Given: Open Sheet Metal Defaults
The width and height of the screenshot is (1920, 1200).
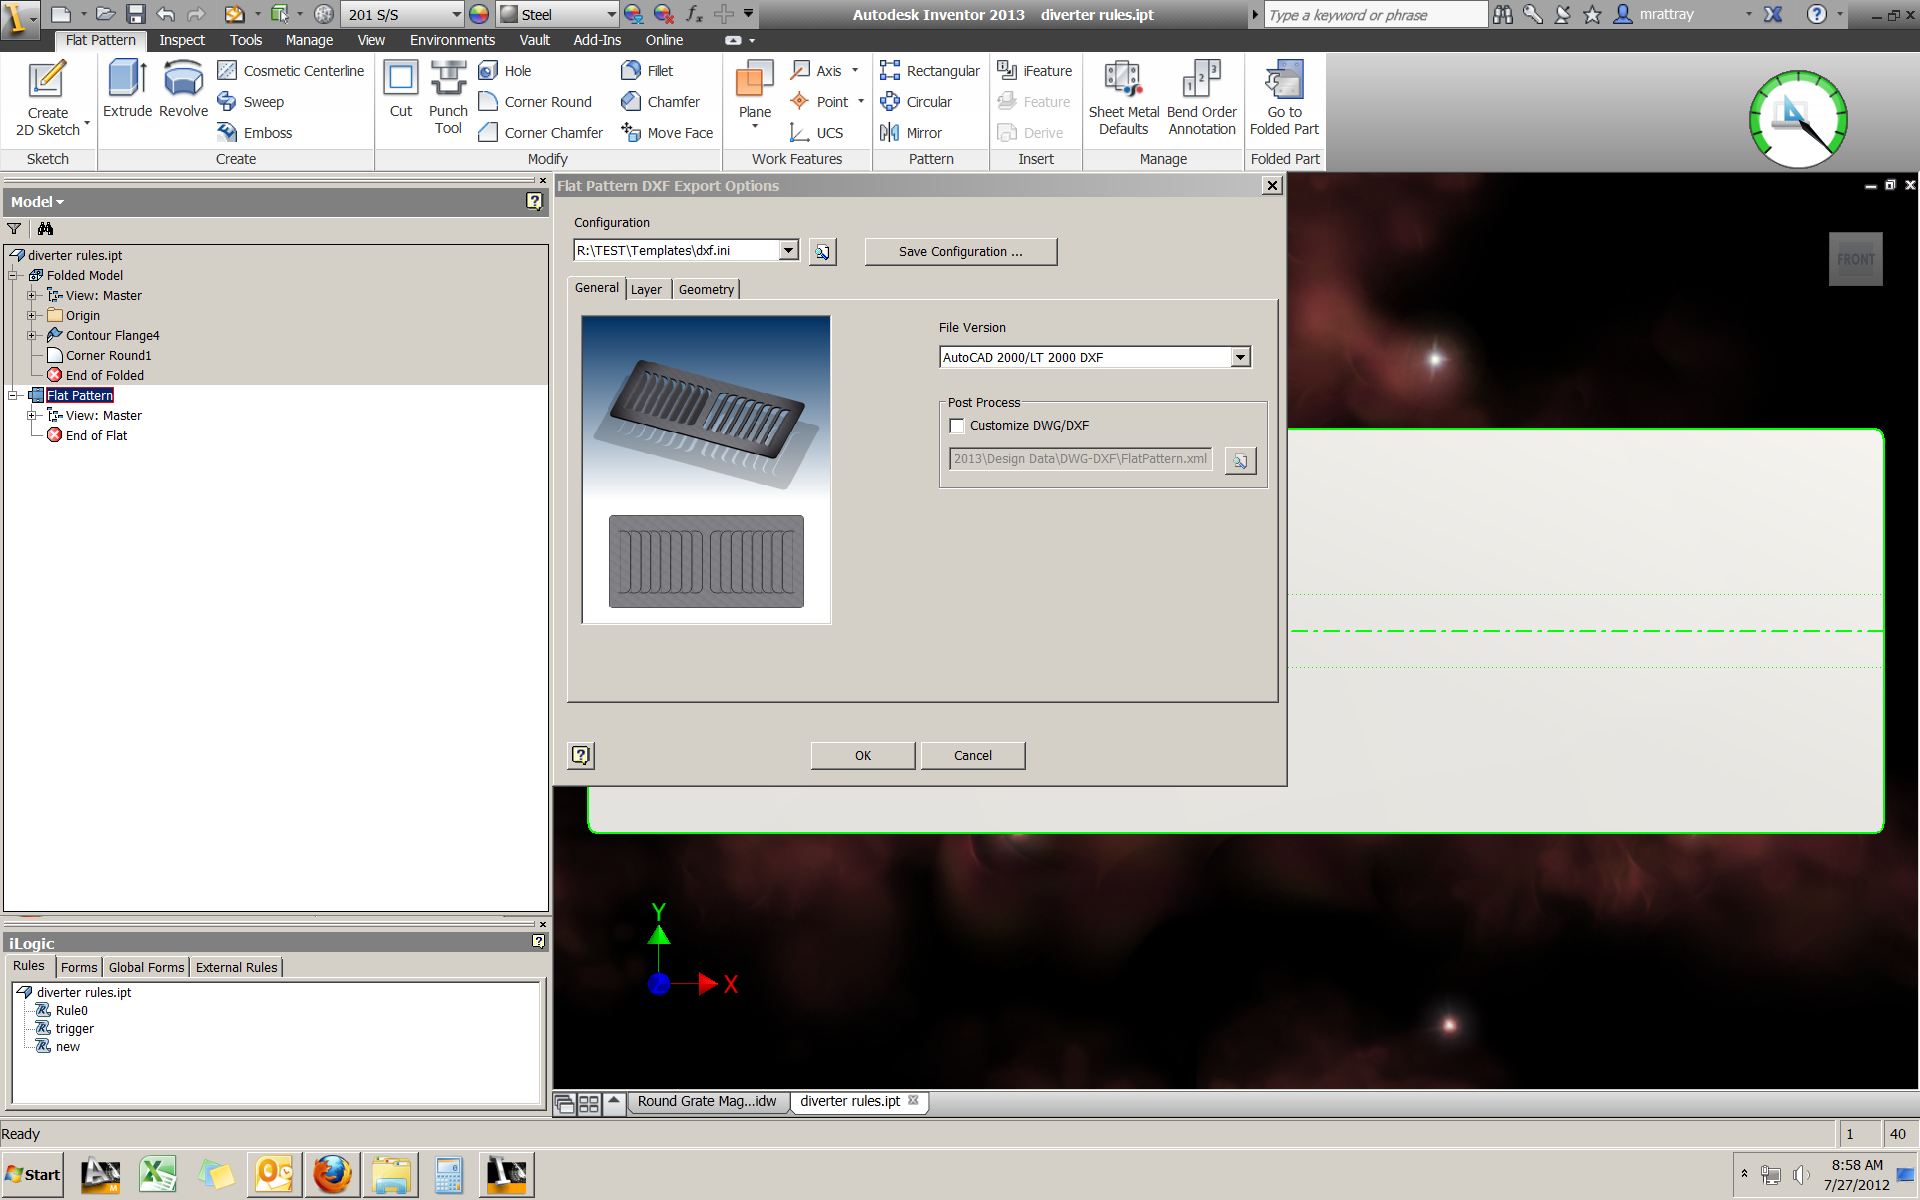Looking at the screenshot, I should 1123,97.
